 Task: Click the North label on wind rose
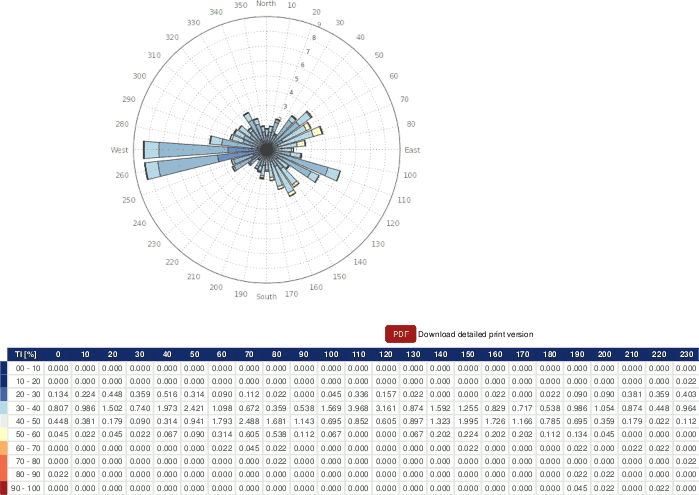click(266, 4)
